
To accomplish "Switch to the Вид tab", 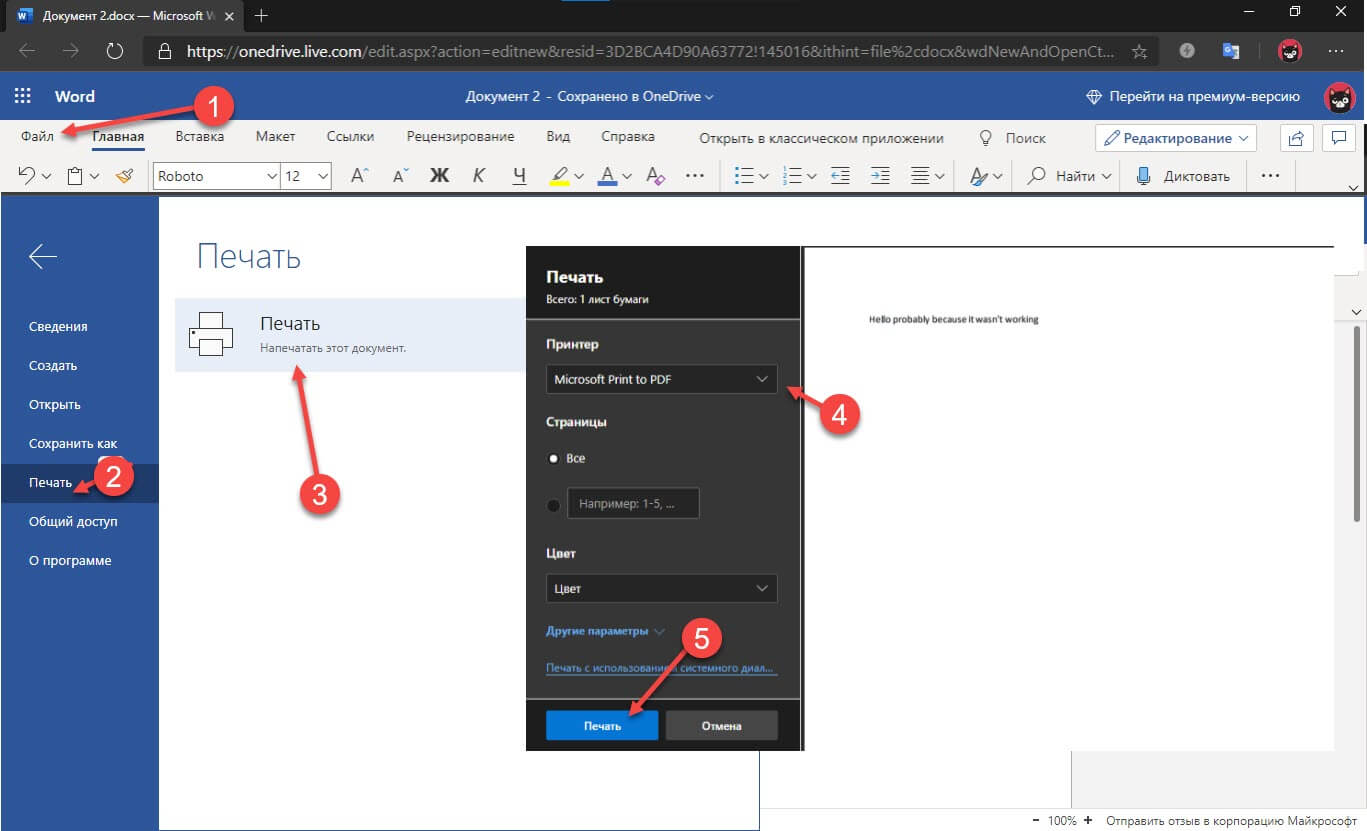I will 558,137.
